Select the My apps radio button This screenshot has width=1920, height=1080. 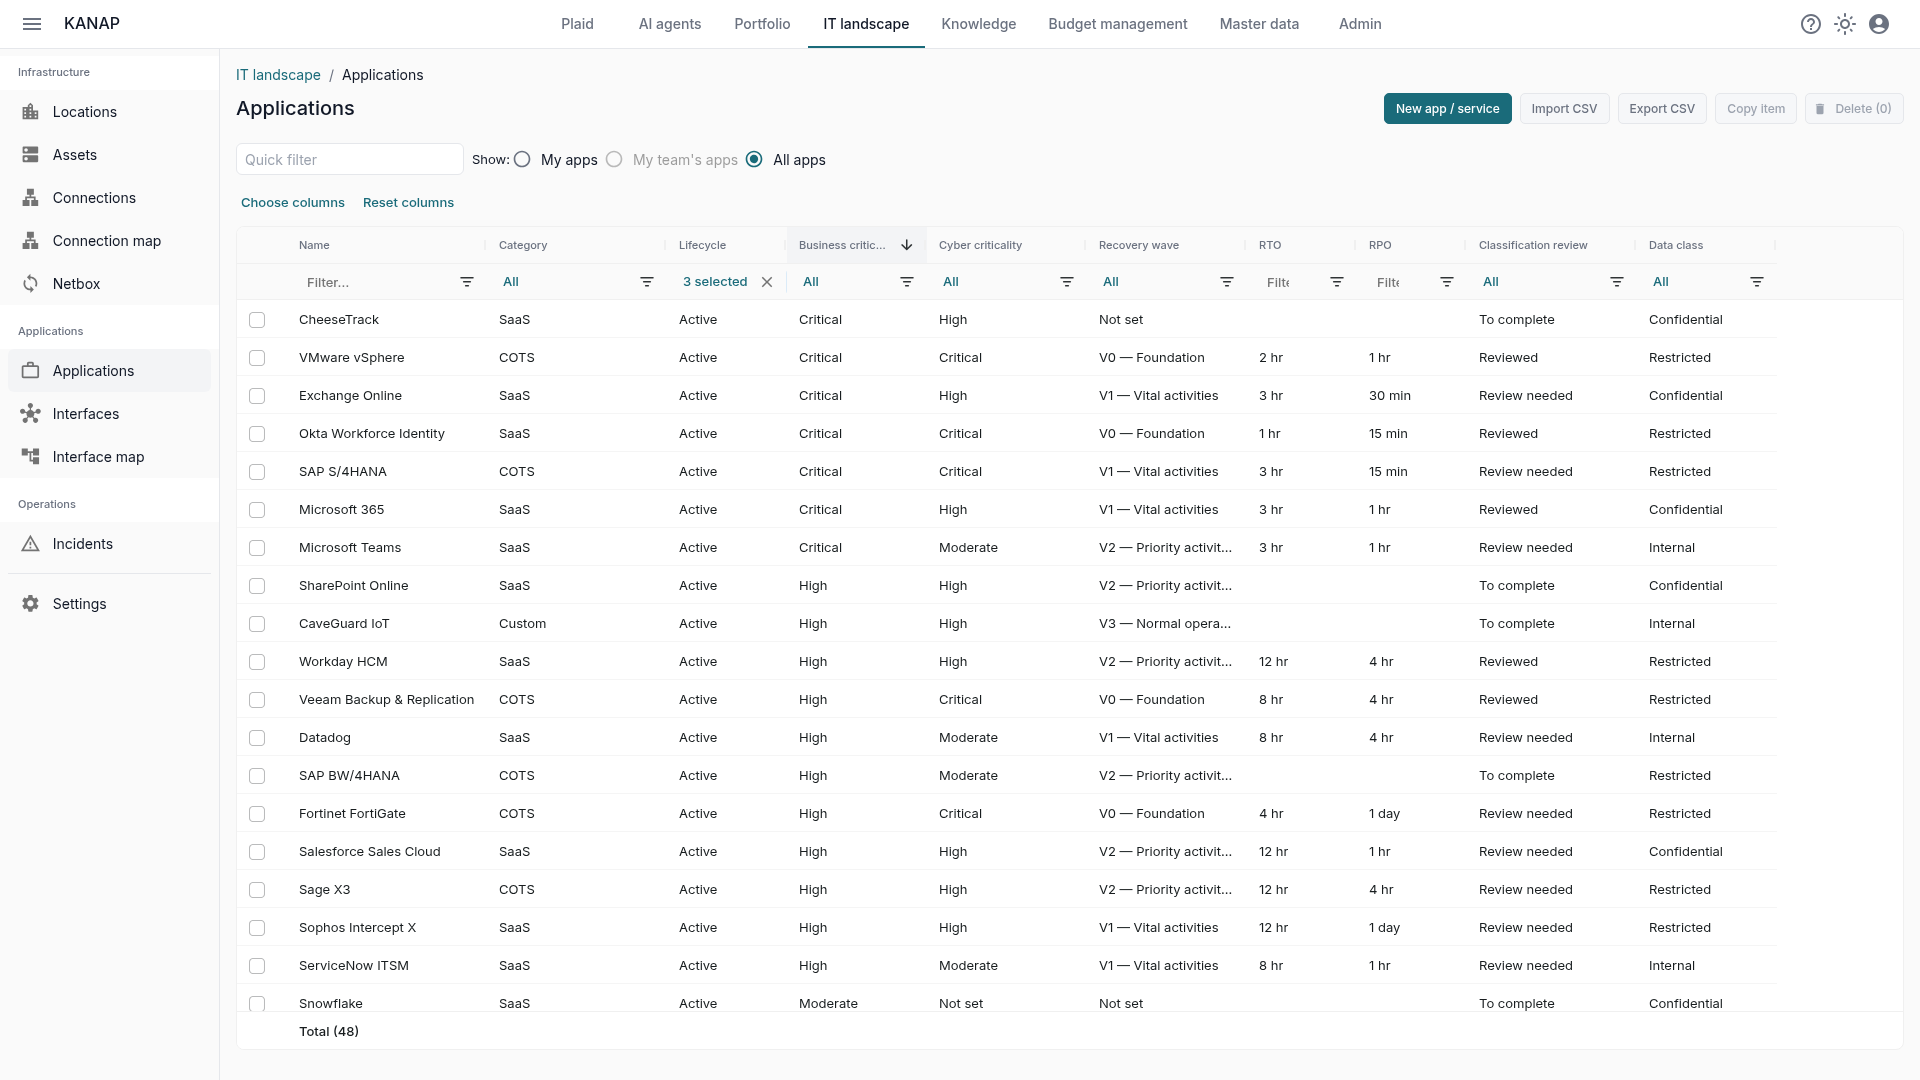point(522,160)
